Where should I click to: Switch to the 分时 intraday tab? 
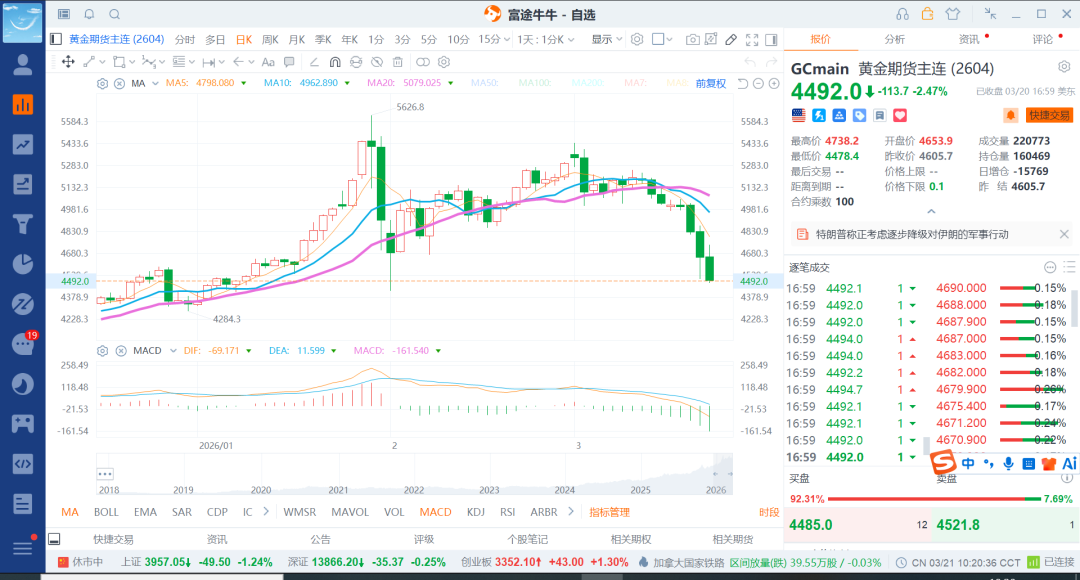click(x=185, y=39)
